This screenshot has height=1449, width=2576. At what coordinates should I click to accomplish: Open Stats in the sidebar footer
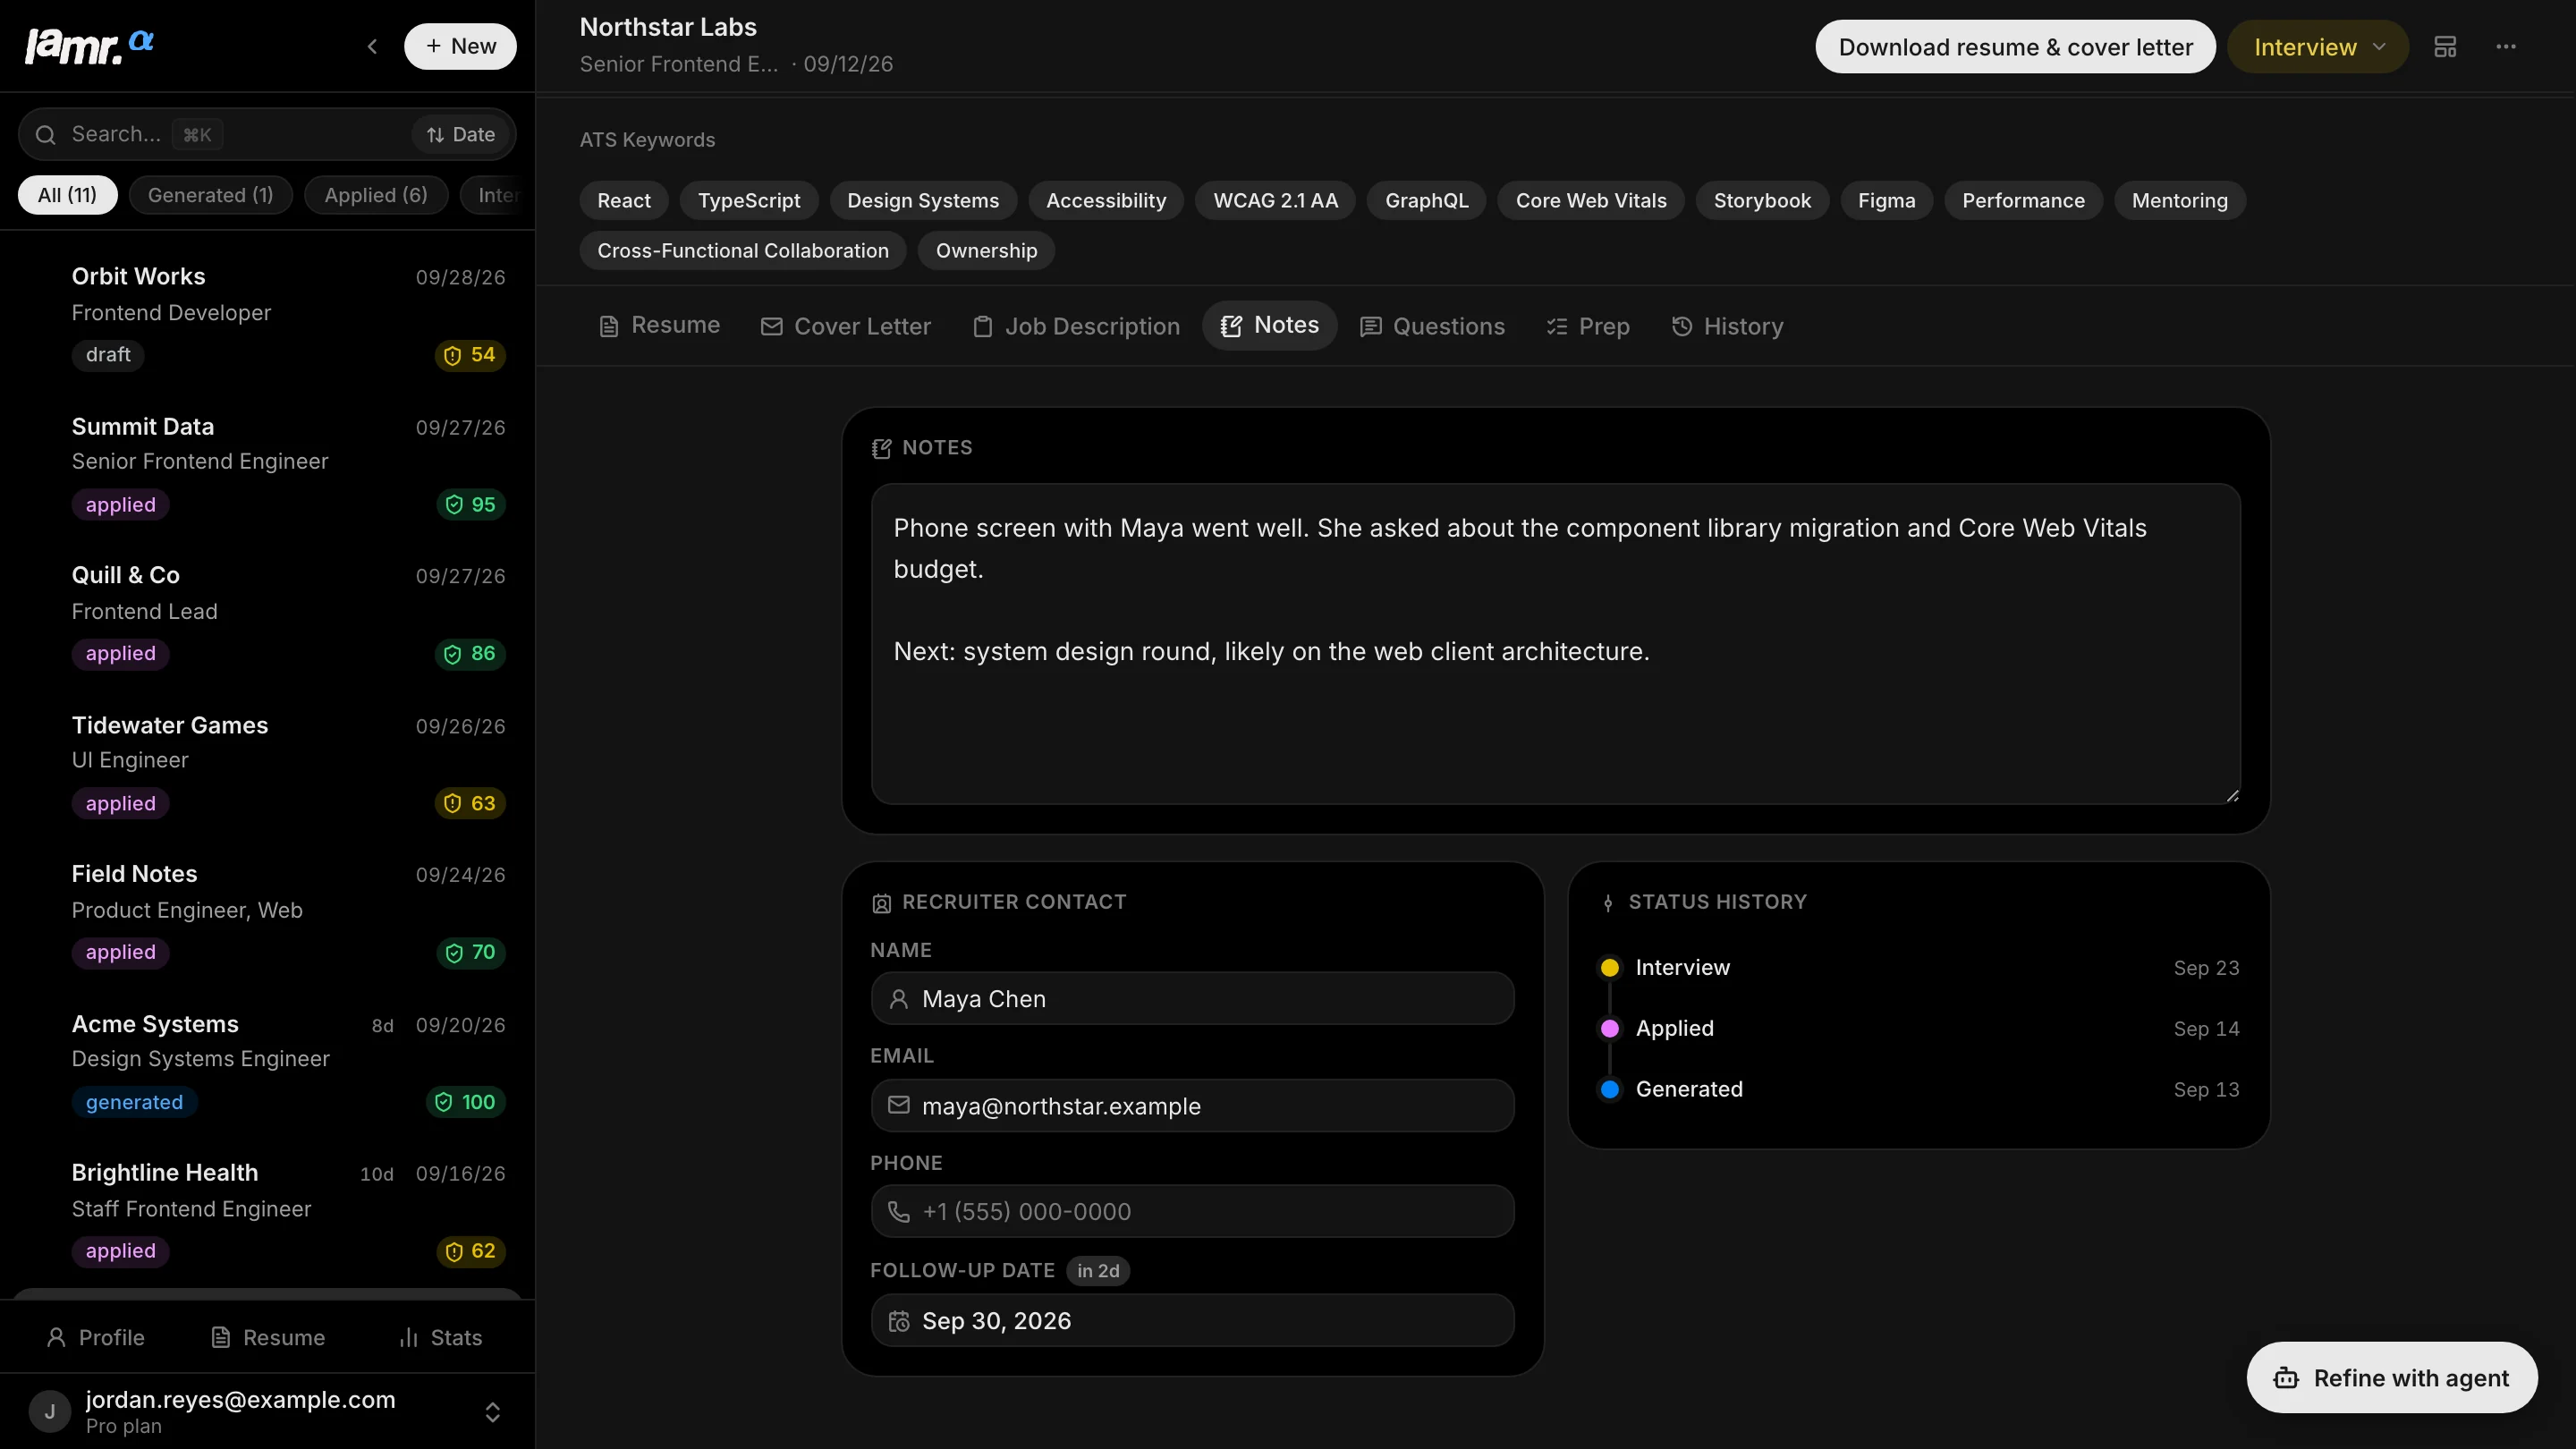(x=441, y=1337)
